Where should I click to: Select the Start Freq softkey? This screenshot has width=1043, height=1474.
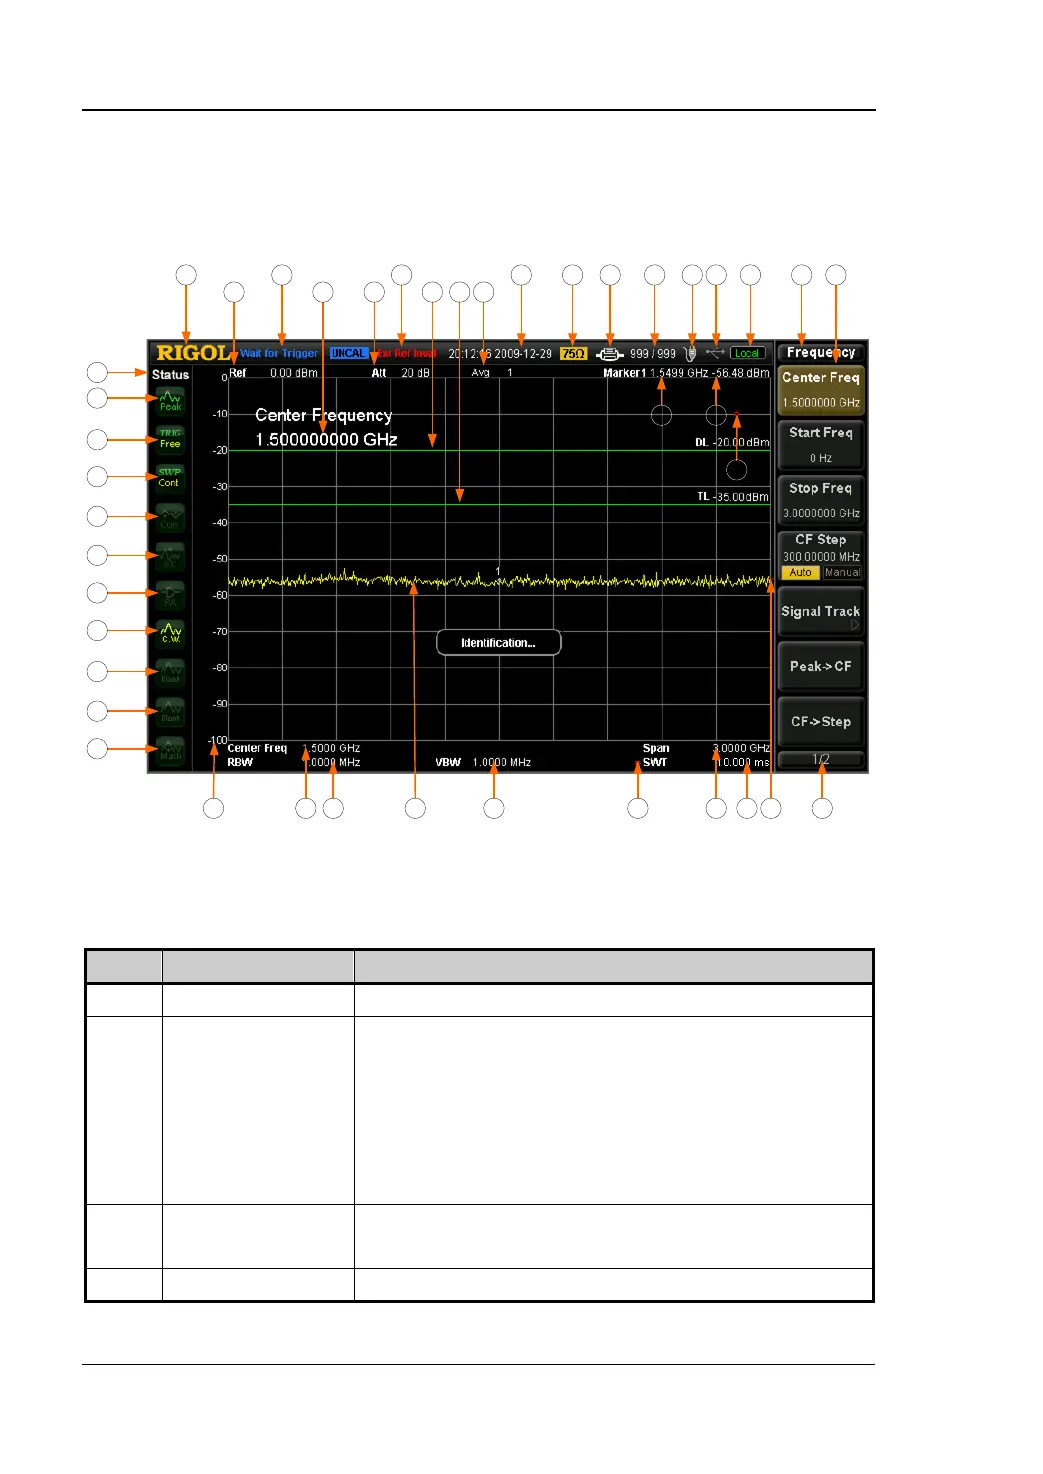pyautogui.click(x=821, y=445)
